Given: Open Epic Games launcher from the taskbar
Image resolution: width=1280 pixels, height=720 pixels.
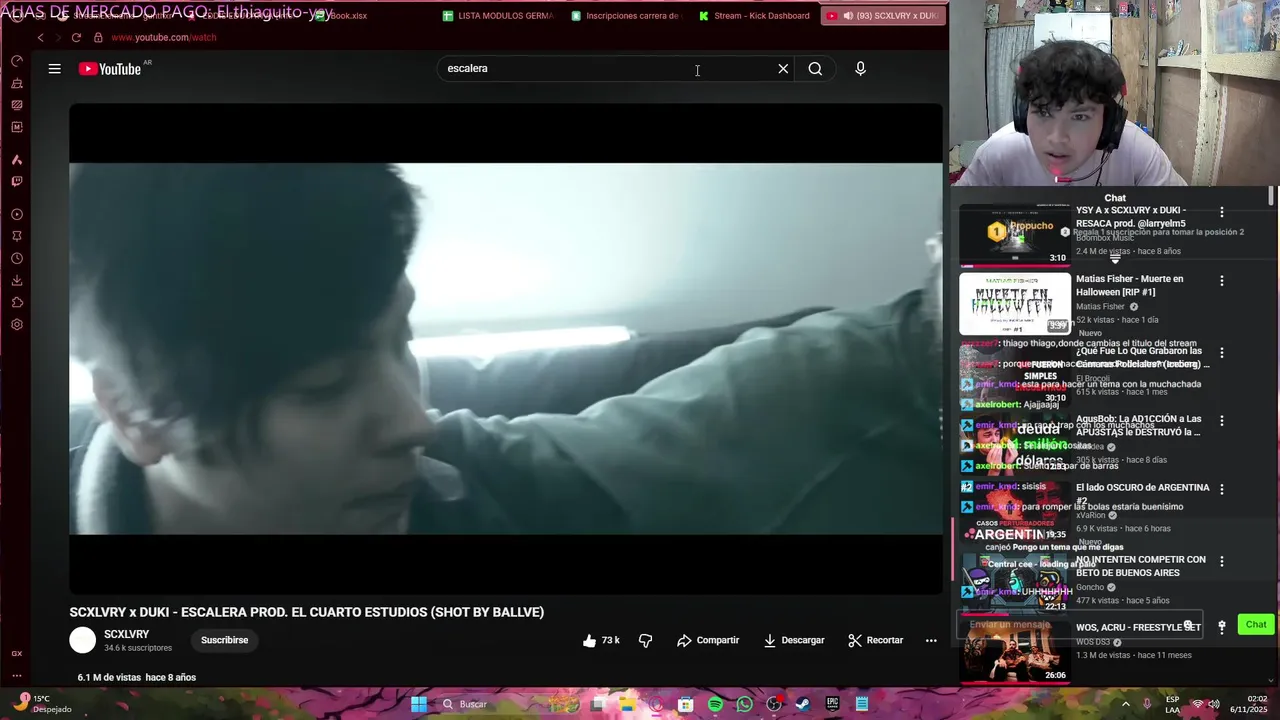Looking at the screenshot, I should [832, 704].
